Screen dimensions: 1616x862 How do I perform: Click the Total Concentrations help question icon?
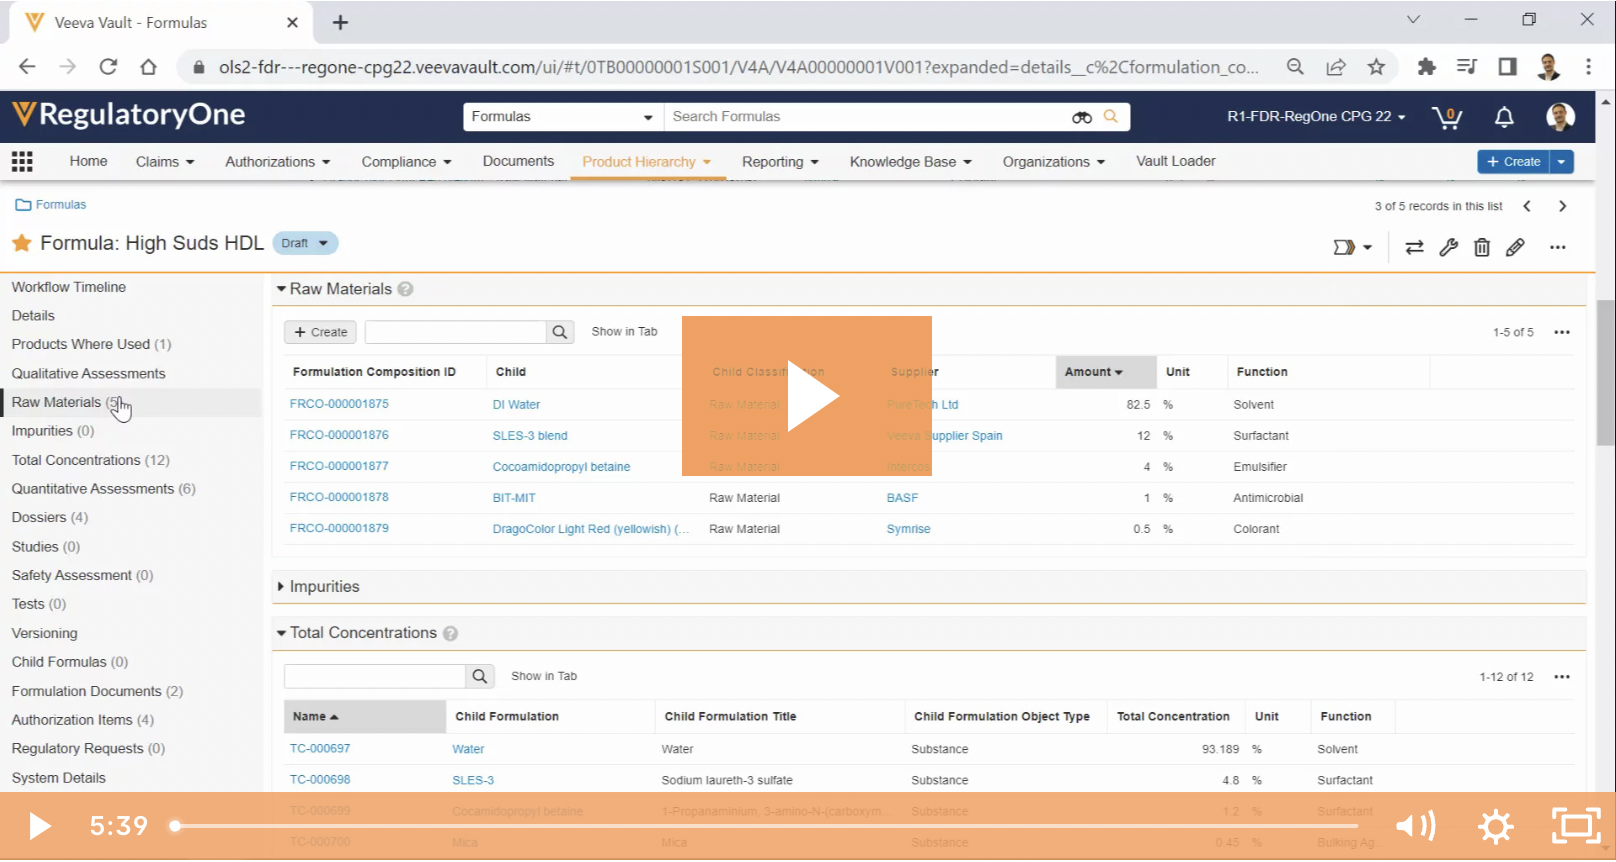pos(450,633)
